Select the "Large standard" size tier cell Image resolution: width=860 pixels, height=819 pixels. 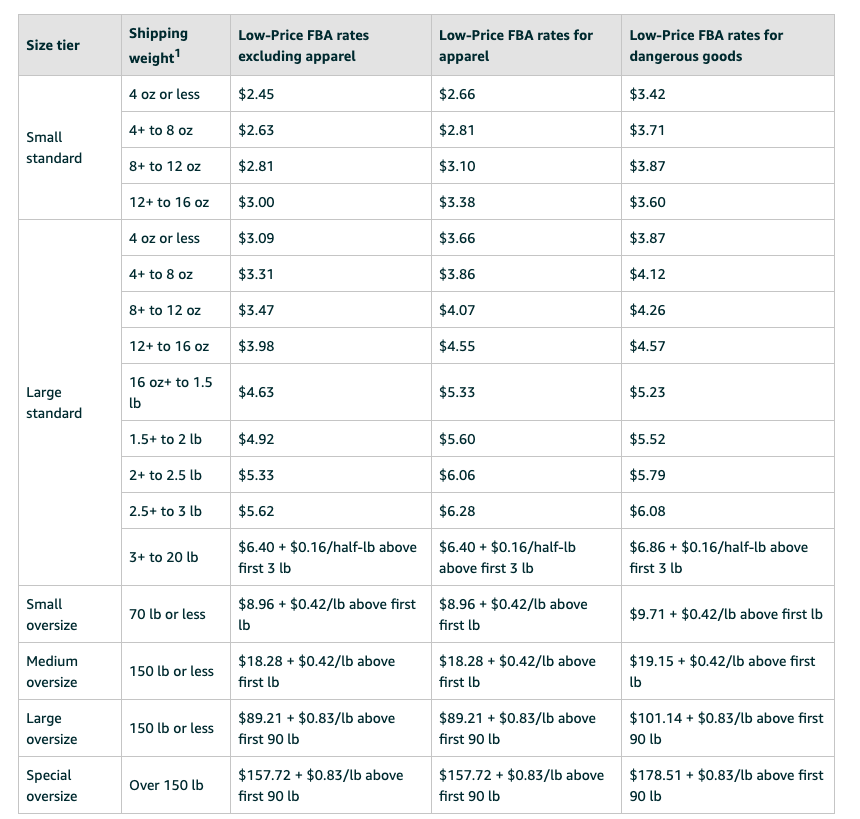[54, 403]
